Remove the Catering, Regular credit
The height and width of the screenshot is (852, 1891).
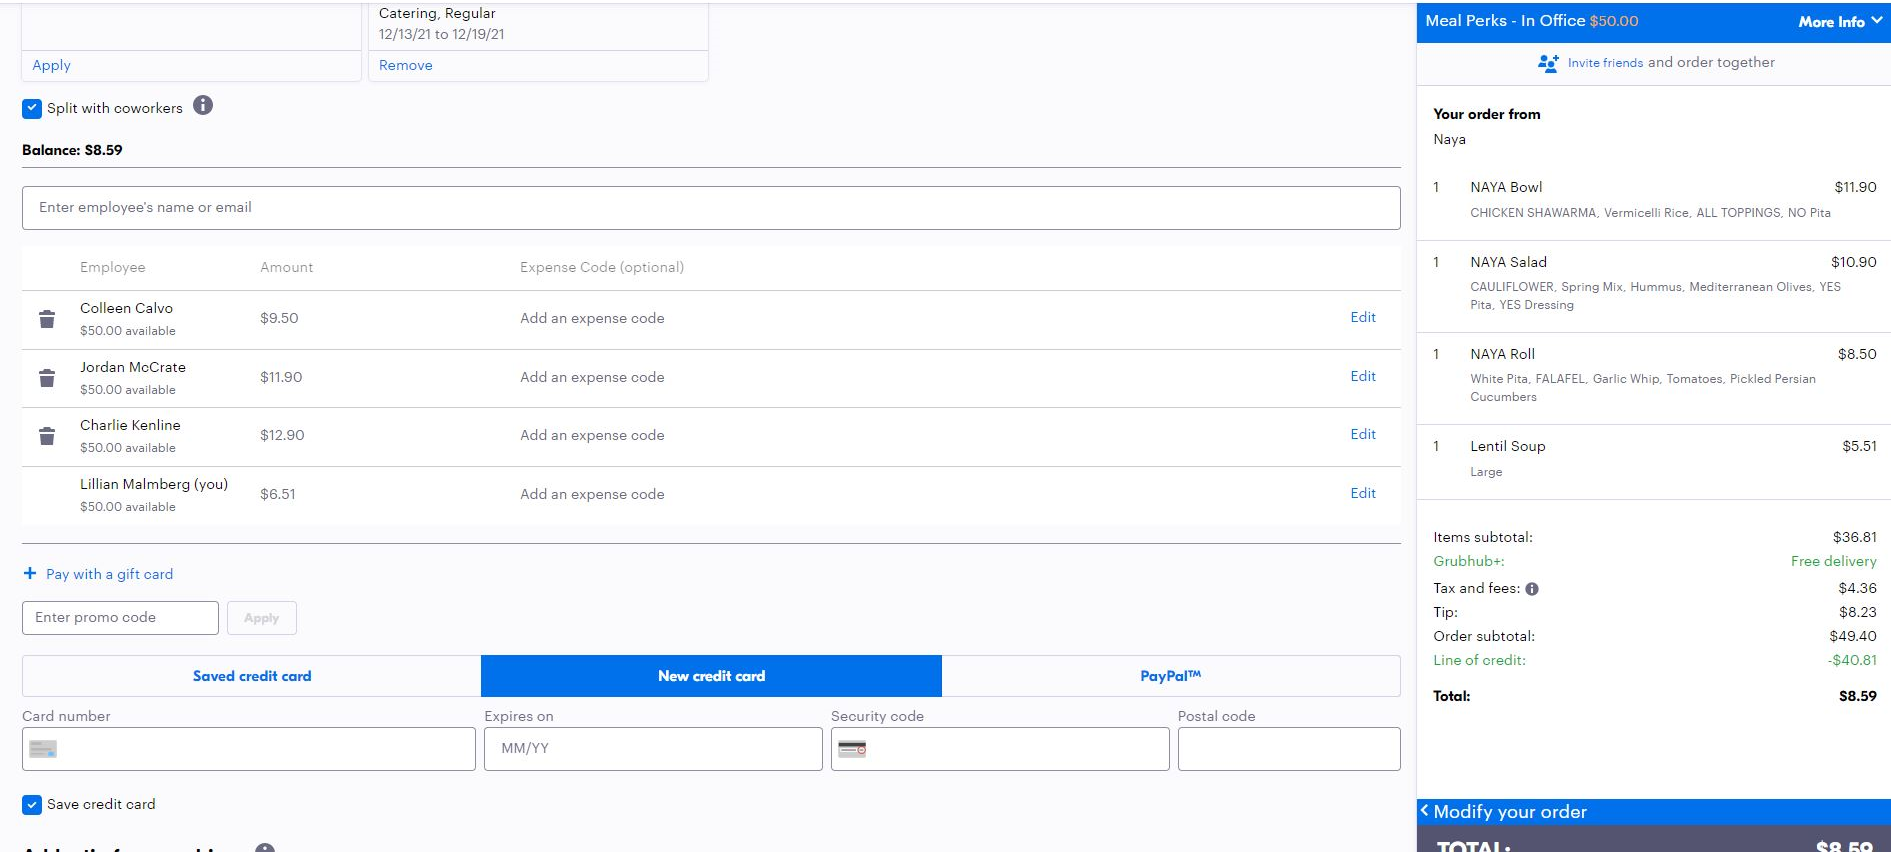click(406, 65)
